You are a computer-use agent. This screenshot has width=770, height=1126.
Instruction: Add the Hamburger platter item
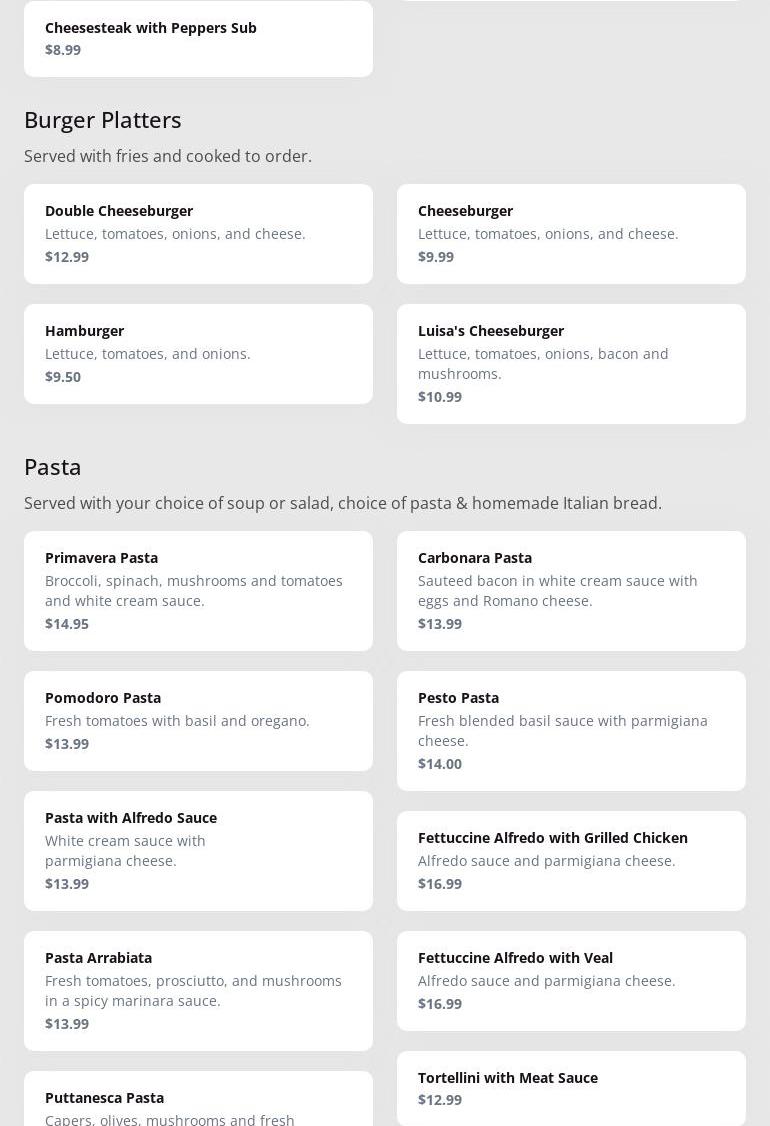pos(198,353)
